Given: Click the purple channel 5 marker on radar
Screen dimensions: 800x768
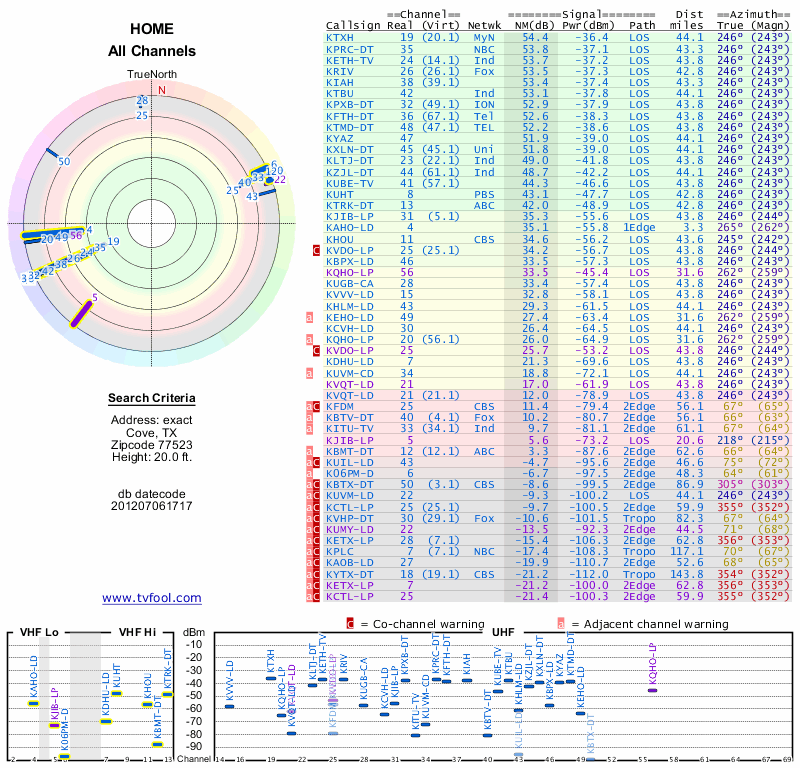Looking at the screenshot, I should click(81, 314).
